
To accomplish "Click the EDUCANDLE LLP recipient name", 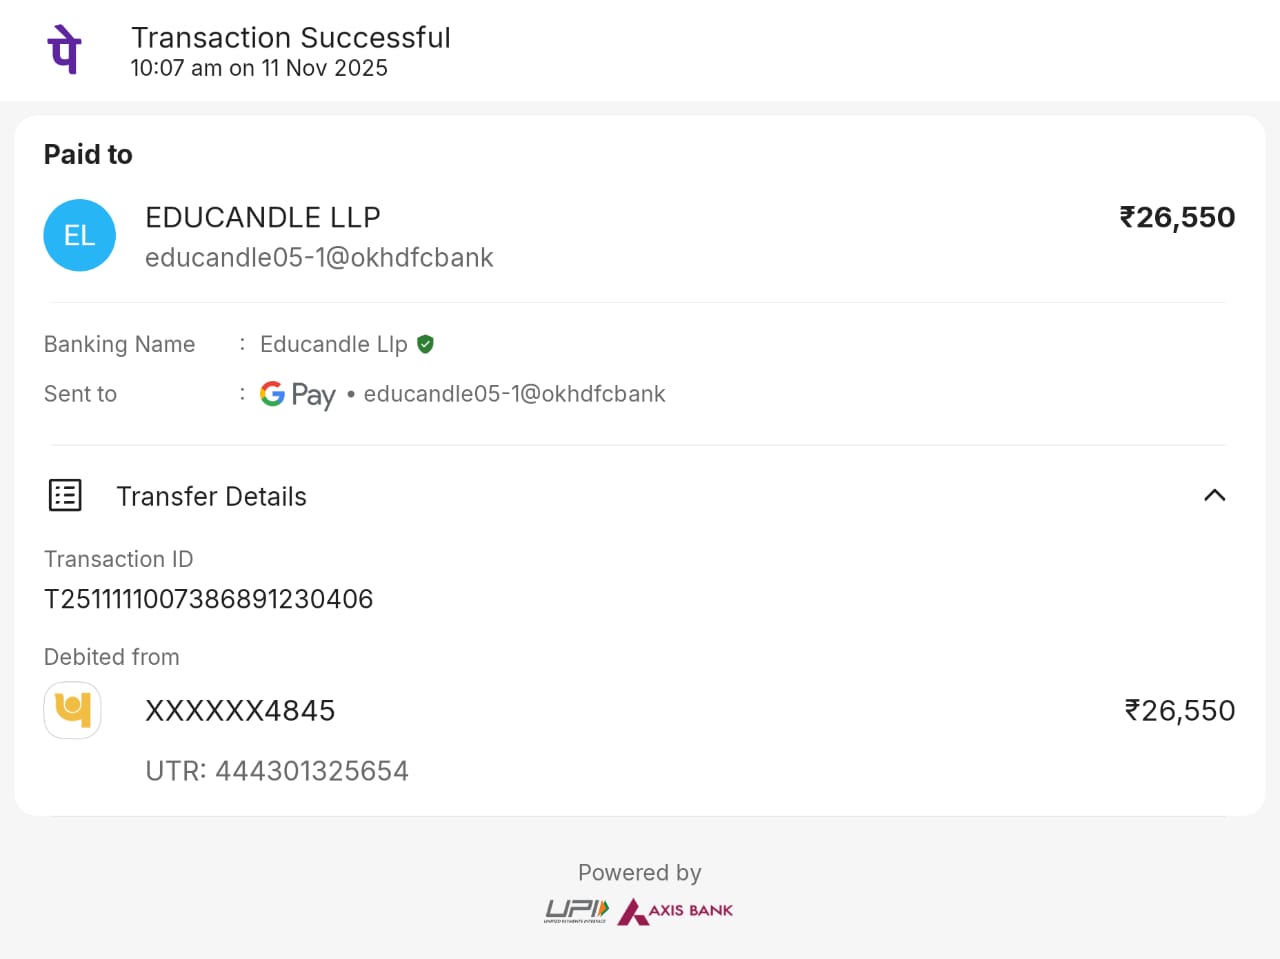I will pyautogui.click(x=262, y=217).
